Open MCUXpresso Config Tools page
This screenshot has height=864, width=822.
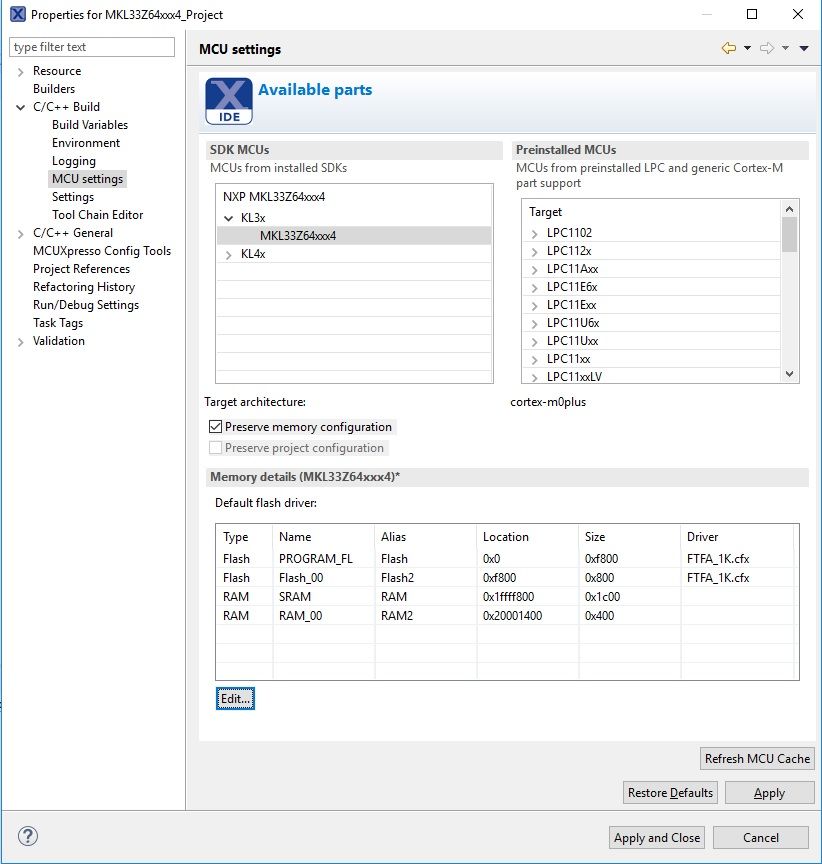point(102,251)
